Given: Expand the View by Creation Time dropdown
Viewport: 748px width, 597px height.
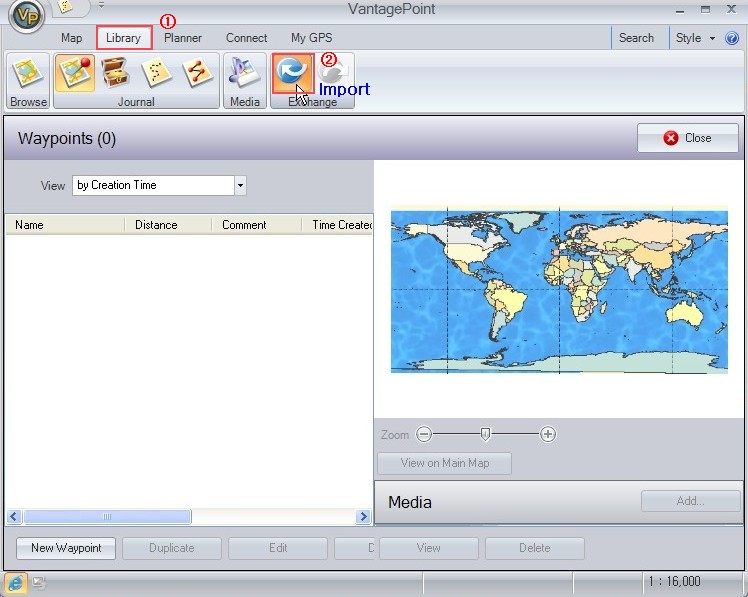Looking at the screenshot, I should (x=240, y=185).
